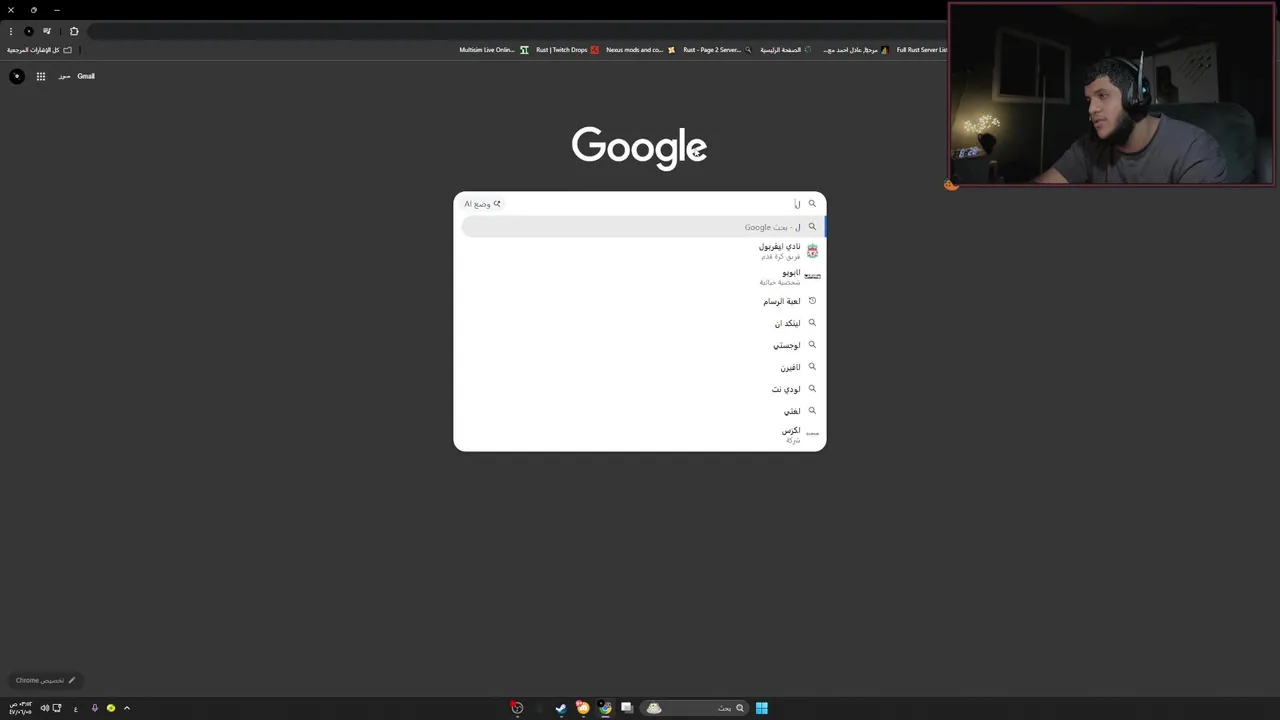Click the yellow-green tray icon
Image resolution: width=1280 pixels, height=720 pixels.
[x=111, y=708]
